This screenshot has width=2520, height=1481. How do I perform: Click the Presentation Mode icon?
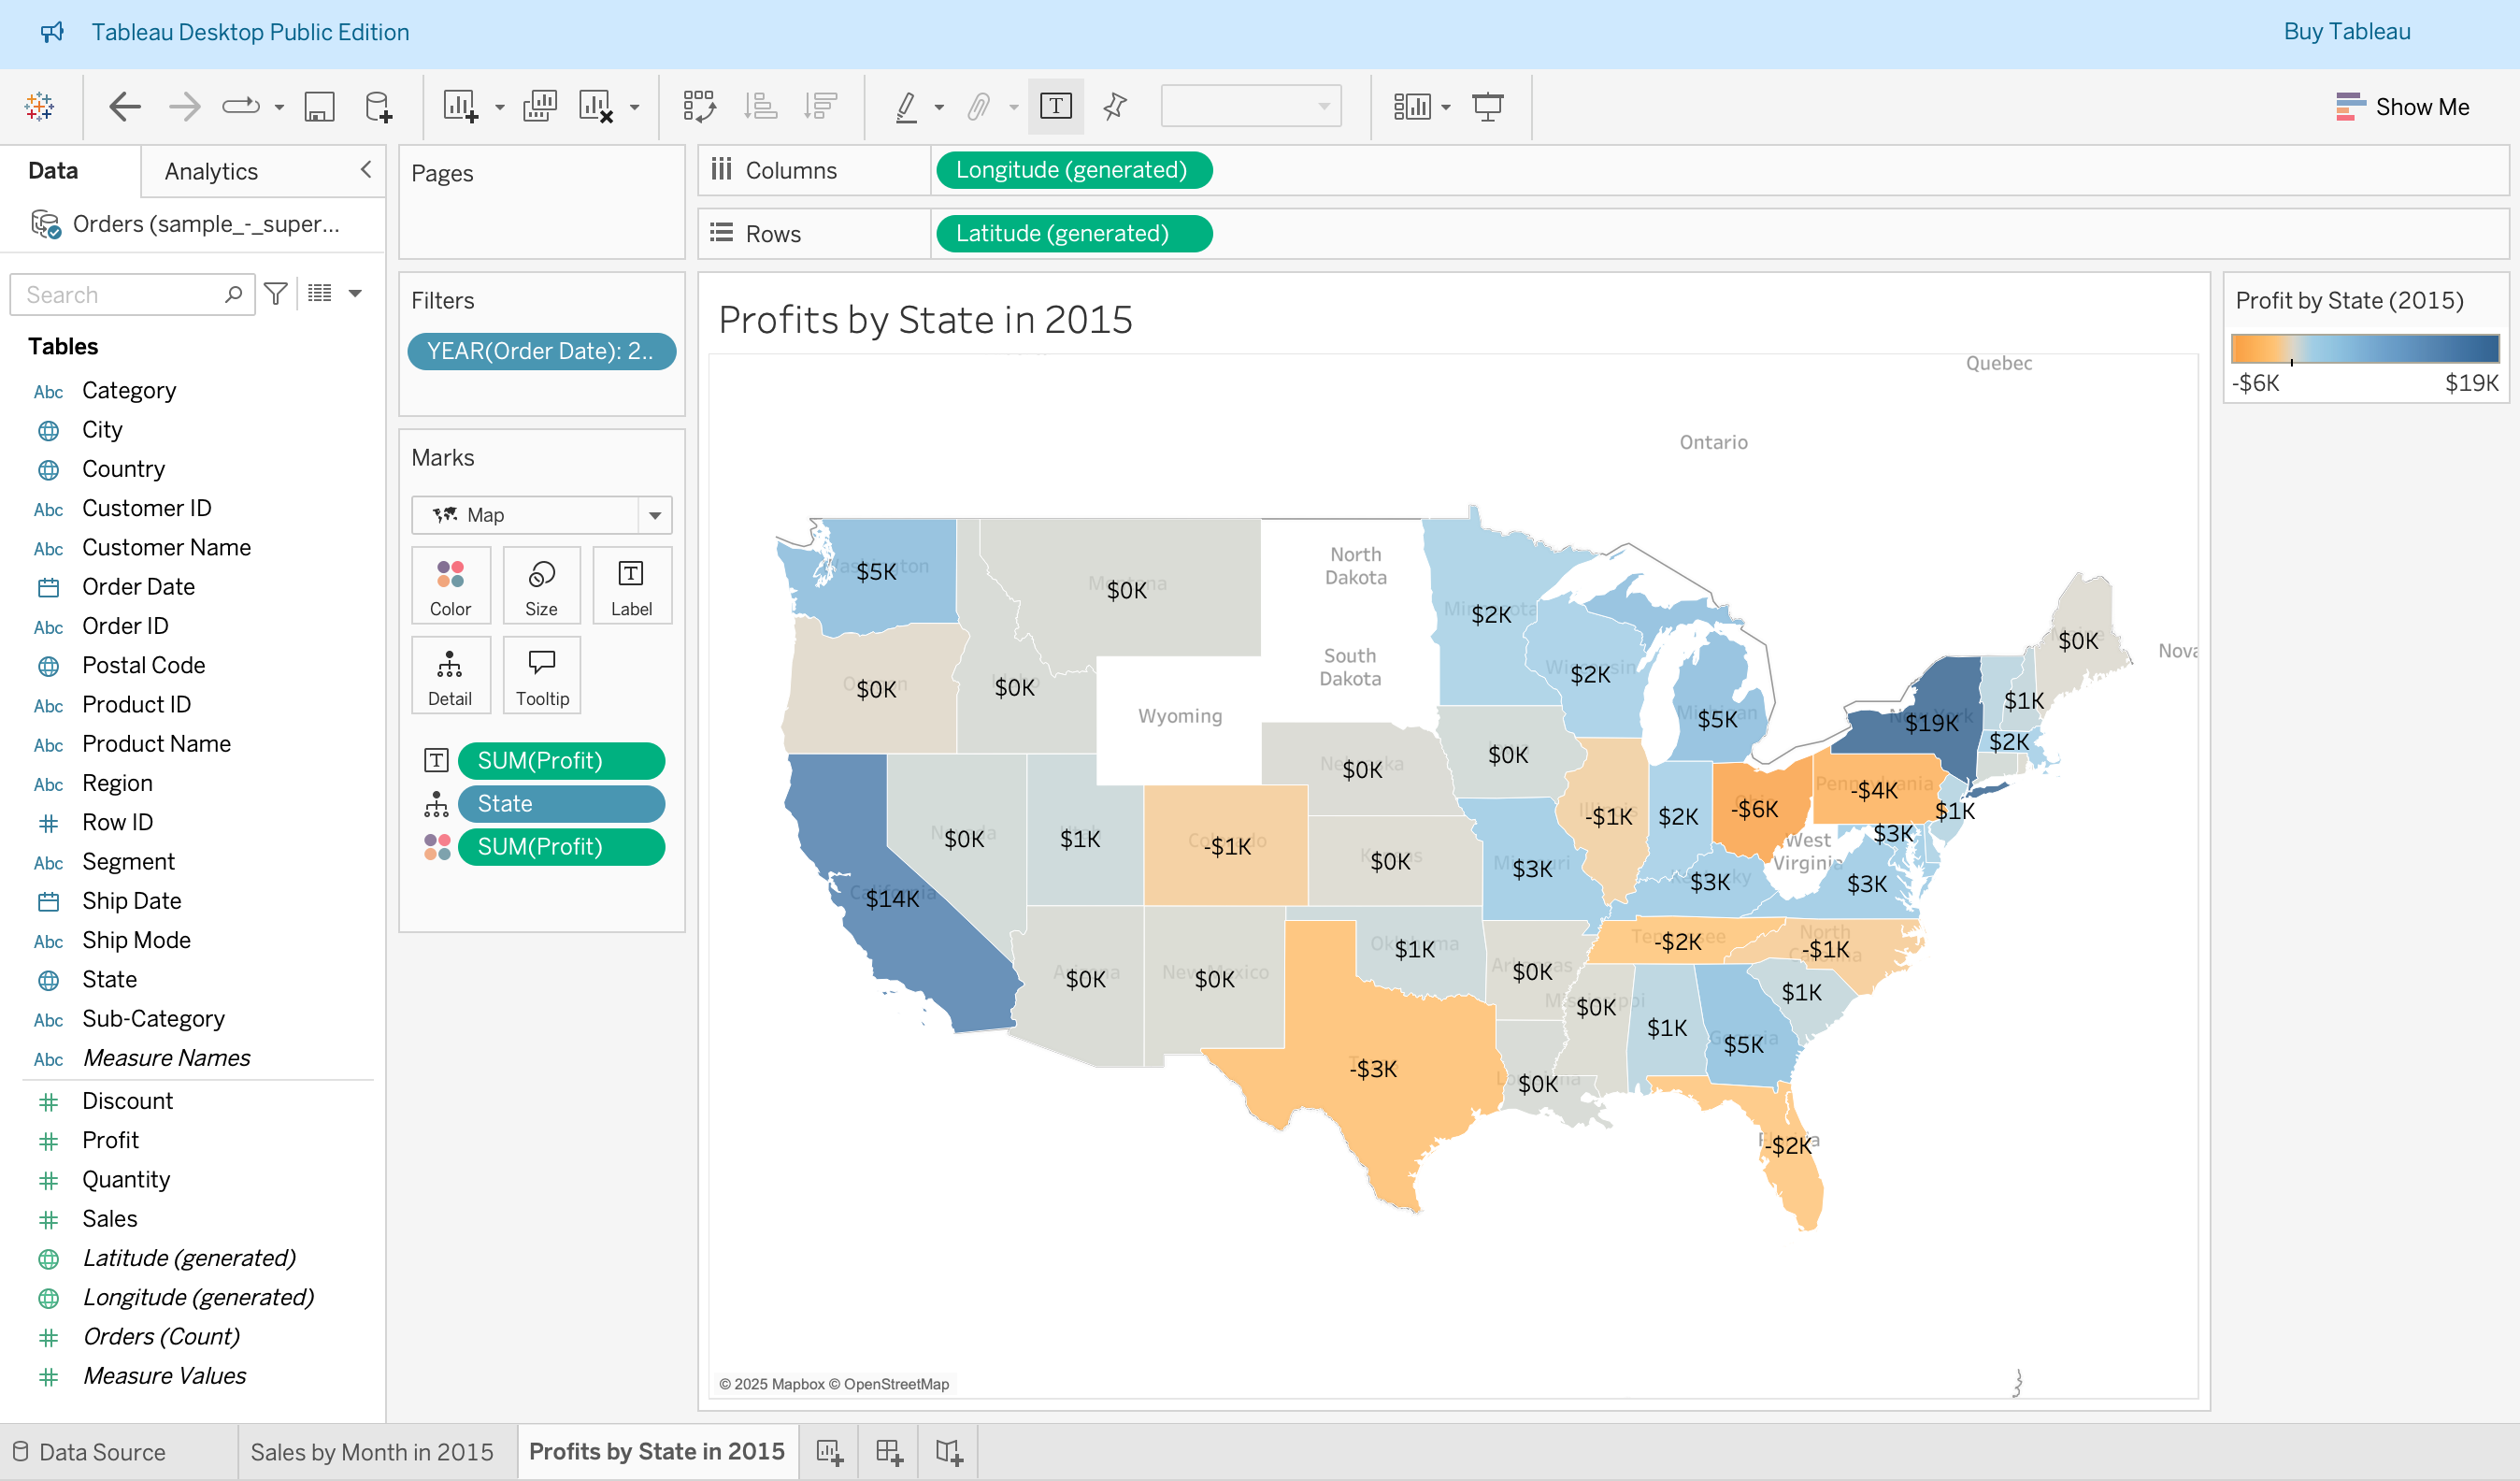click(x=1487, y=106)
